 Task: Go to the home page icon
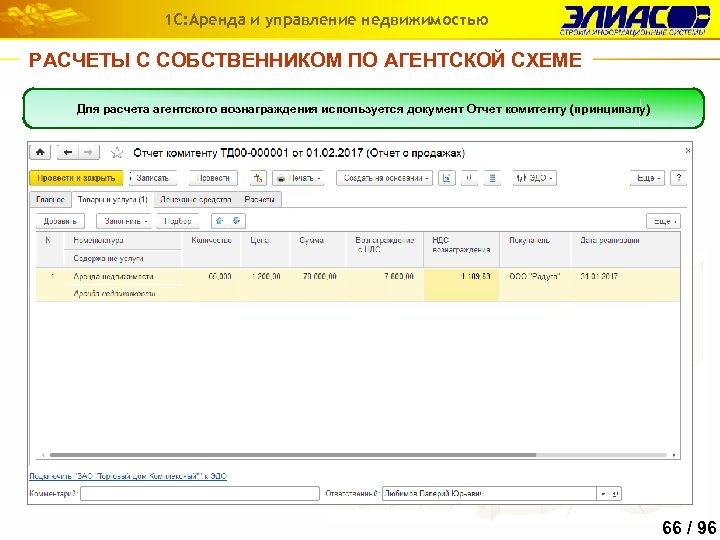click(40, 152)
